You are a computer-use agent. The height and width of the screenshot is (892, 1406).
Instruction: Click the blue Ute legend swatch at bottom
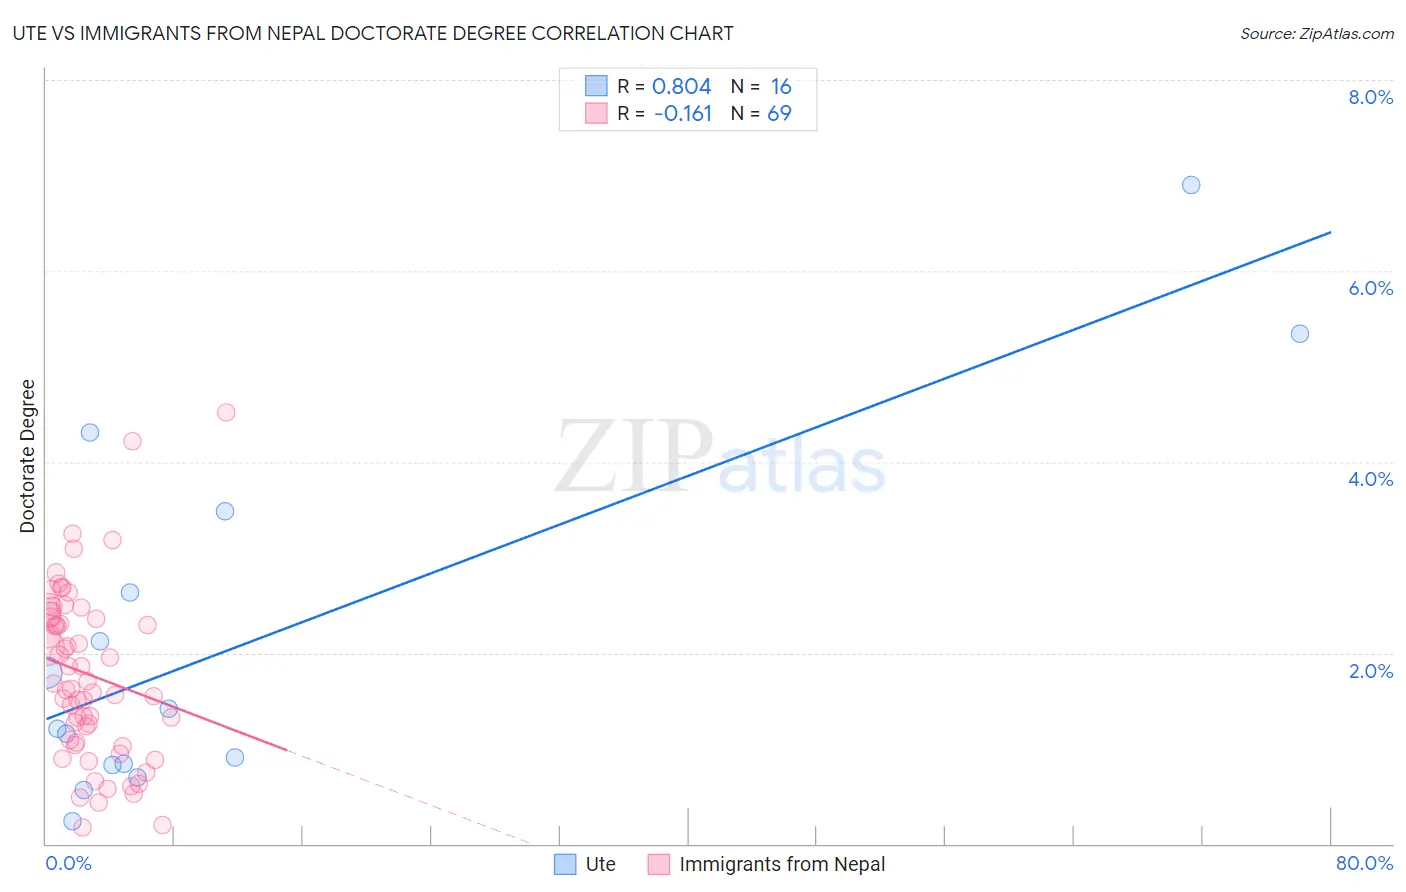click(x=565, y=864)
